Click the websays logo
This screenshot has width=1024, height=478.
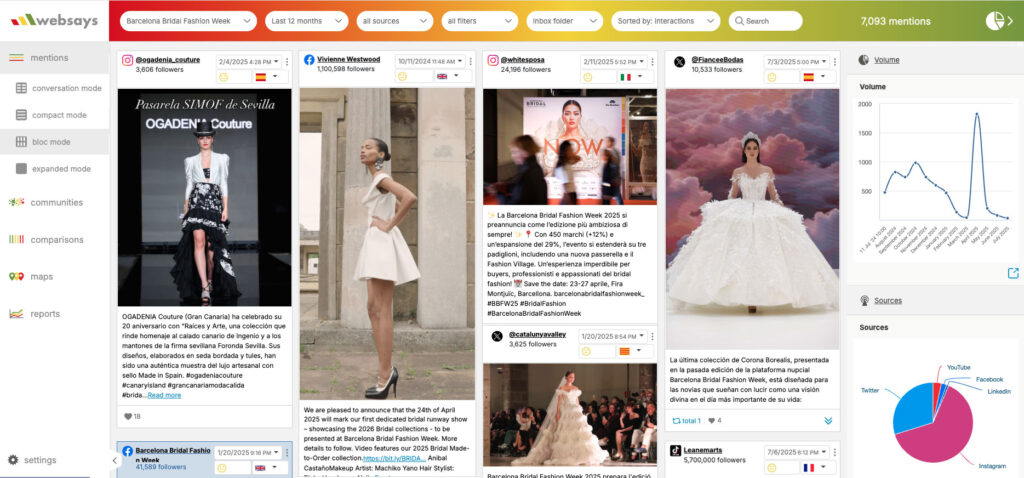(54, 20)
